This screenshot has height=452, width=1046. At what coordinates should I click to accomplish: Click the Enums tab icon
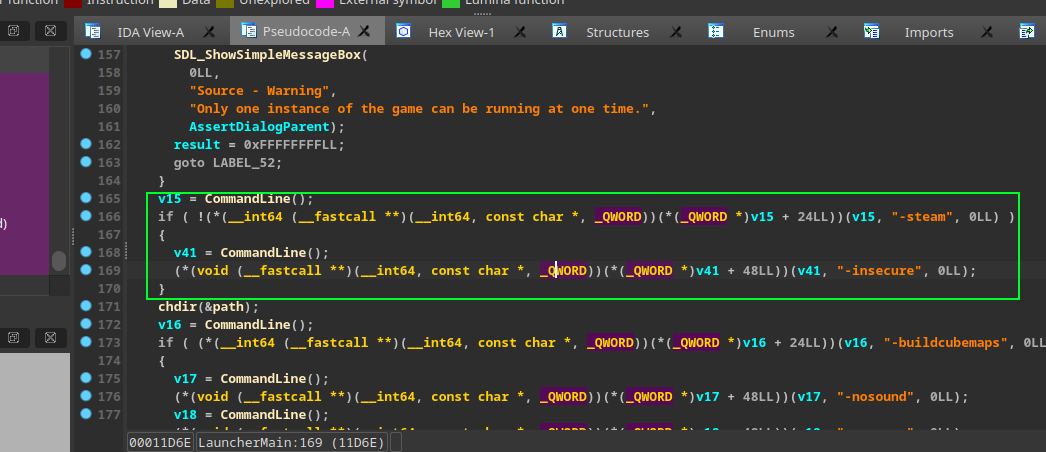pyautogui.click(x=716, y=32)
